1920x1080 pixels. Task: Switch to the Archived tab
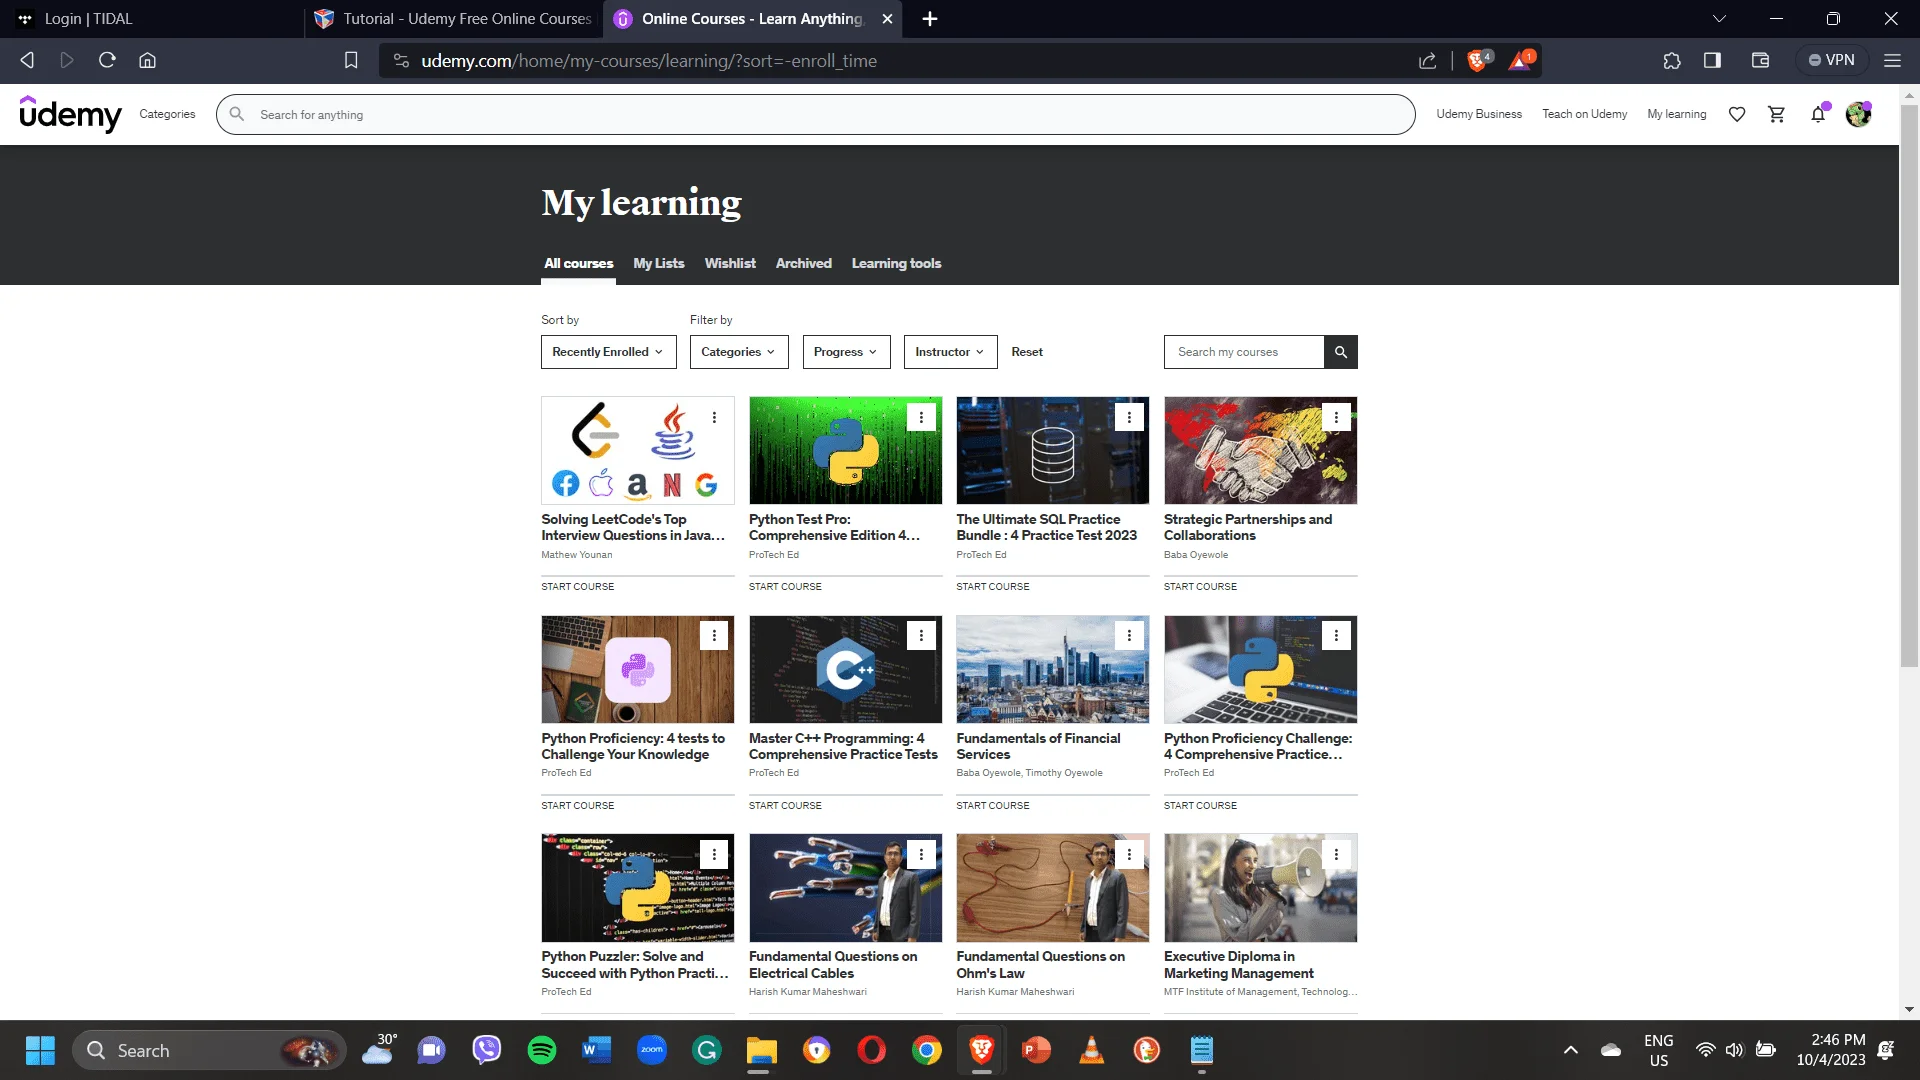[803, 263]
